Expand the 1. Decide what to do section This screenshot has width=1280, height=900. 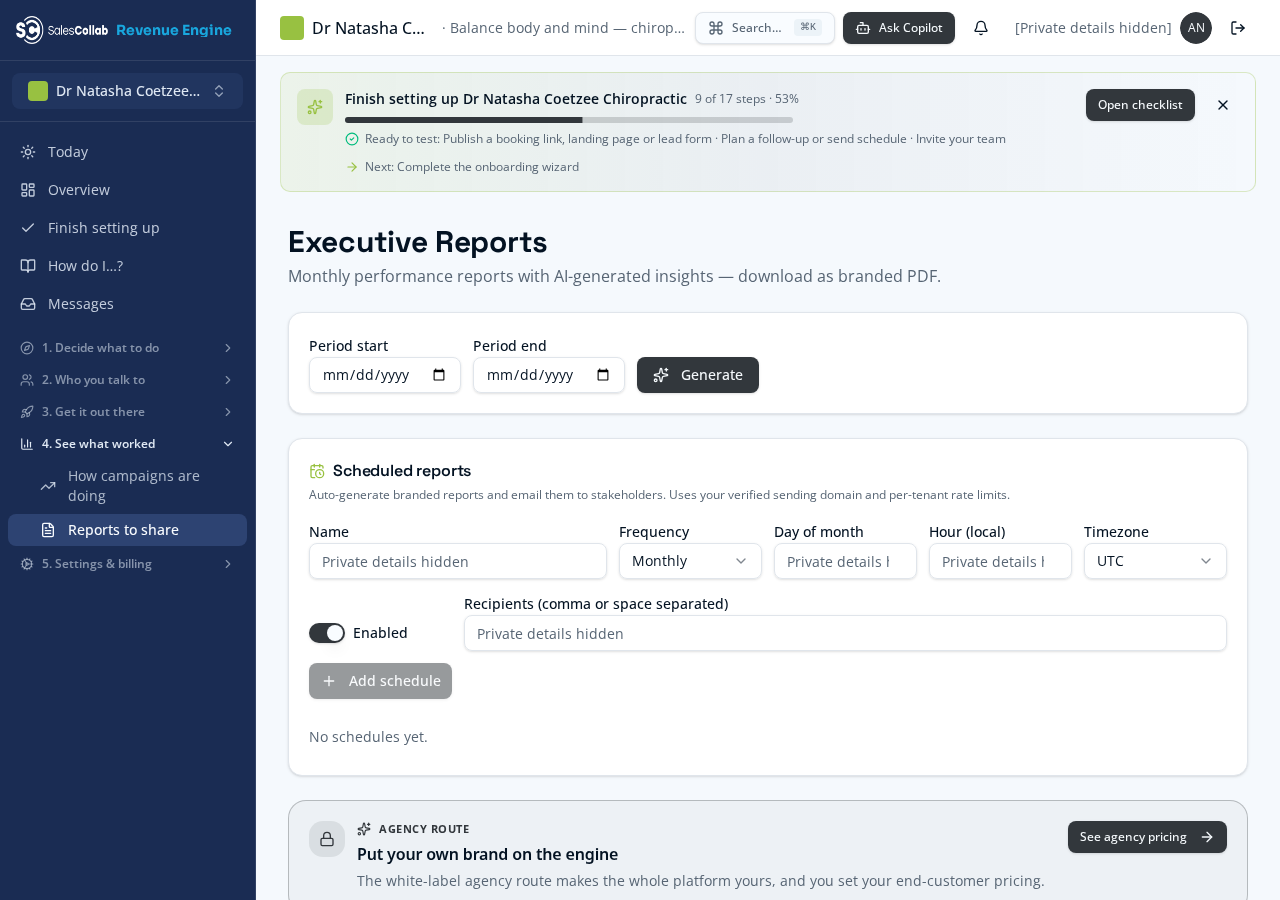pyautogui.click(x=128, y=348)
